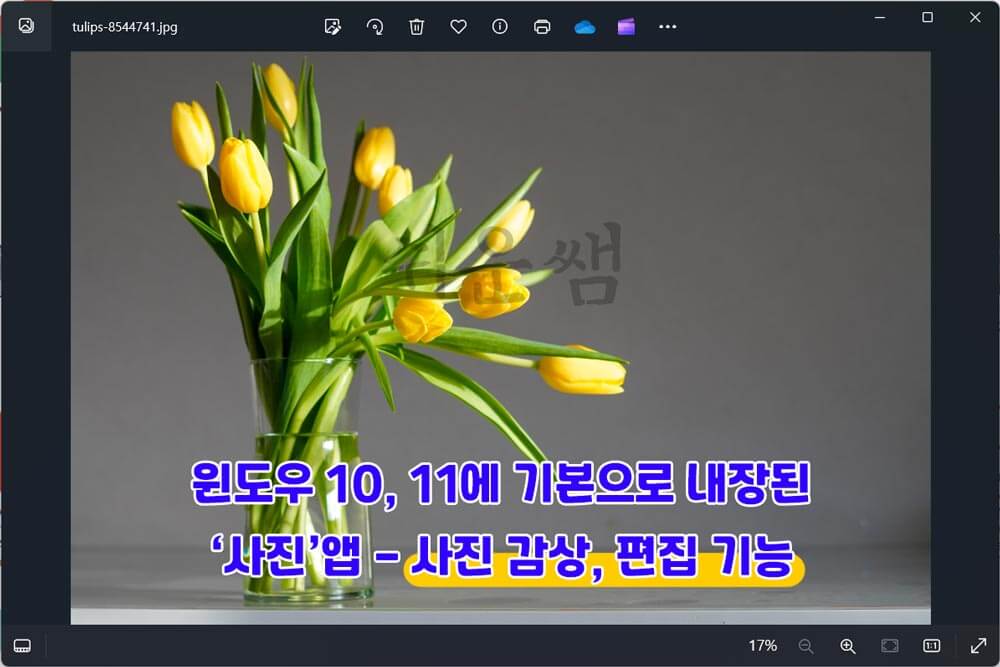Zoom out of the photo
Image resolution: width=1000 pixels, height=667 pixels.
click(806, 646)
